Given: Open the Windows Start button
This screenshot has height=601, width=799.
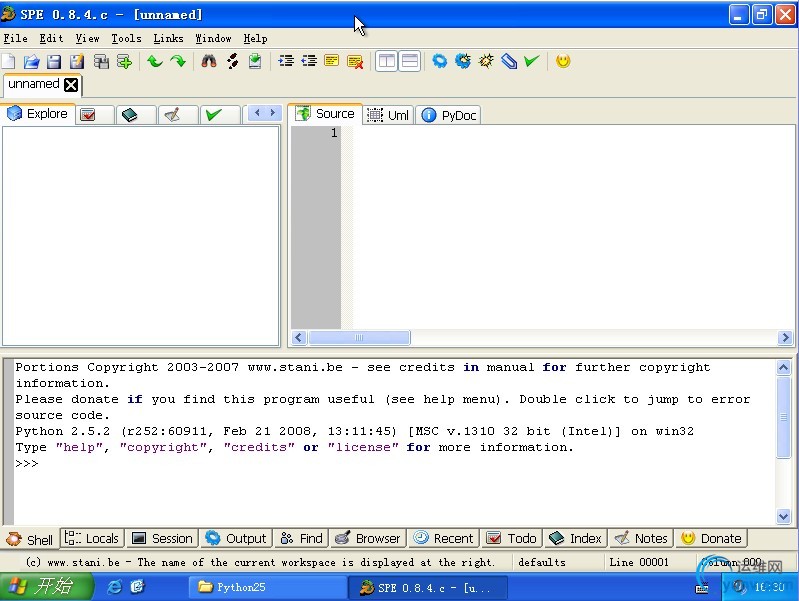Looking at the screenshot, I should (x=46, y=587).
